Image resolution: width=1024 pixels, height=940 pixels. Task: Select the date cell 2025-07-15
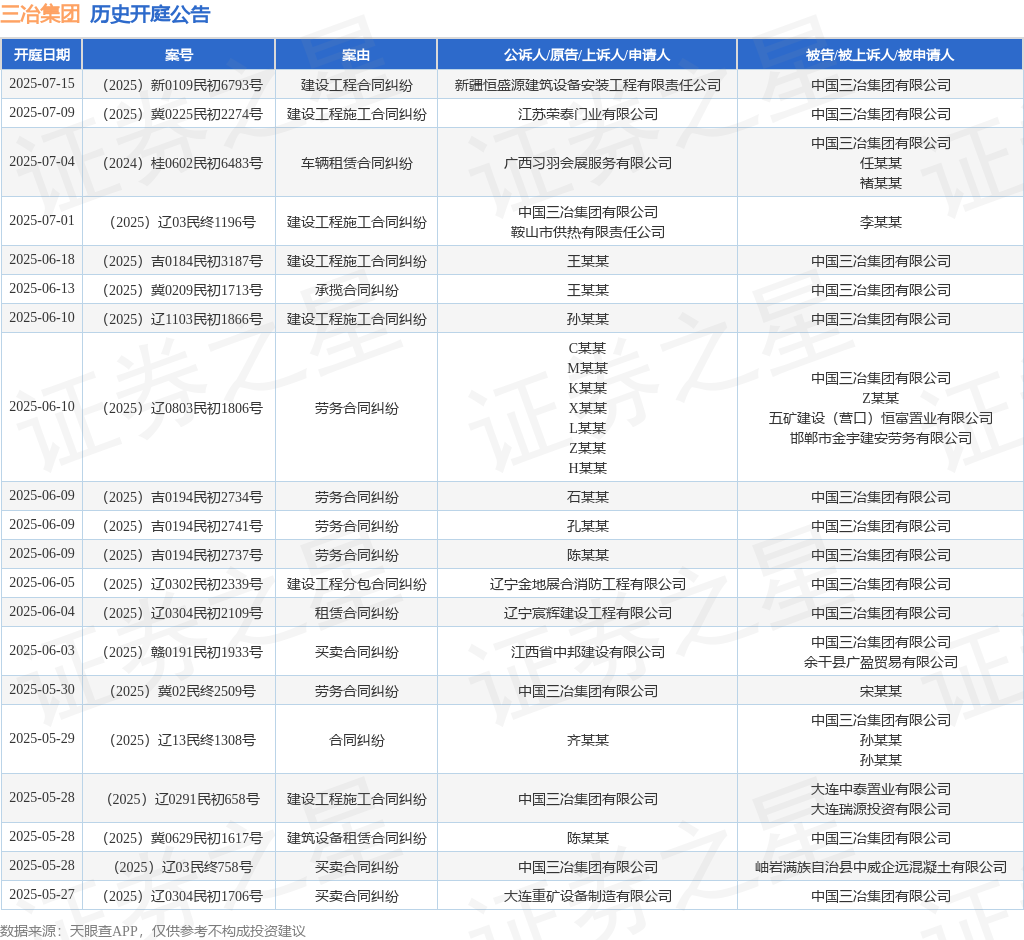(42, 84)
